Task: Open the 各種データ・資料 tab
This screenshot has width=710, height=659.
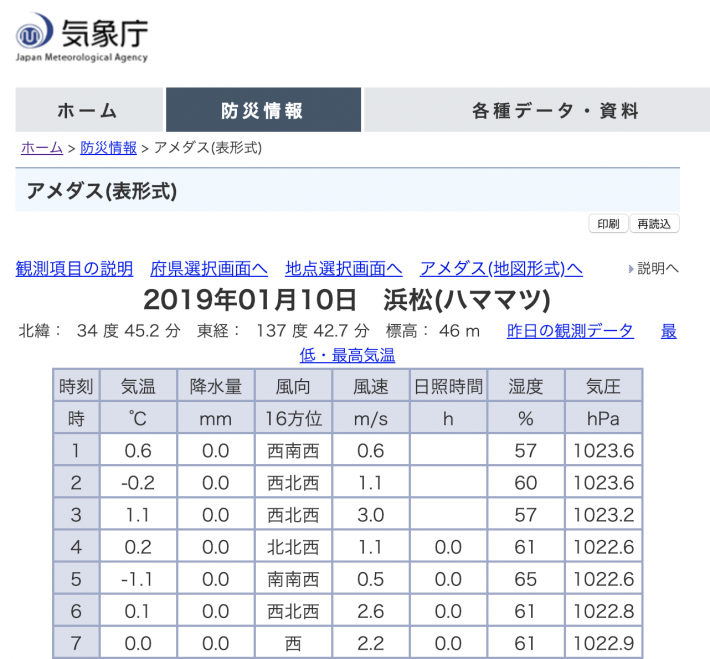Action: pyautogui.click(x=555, y=111)
